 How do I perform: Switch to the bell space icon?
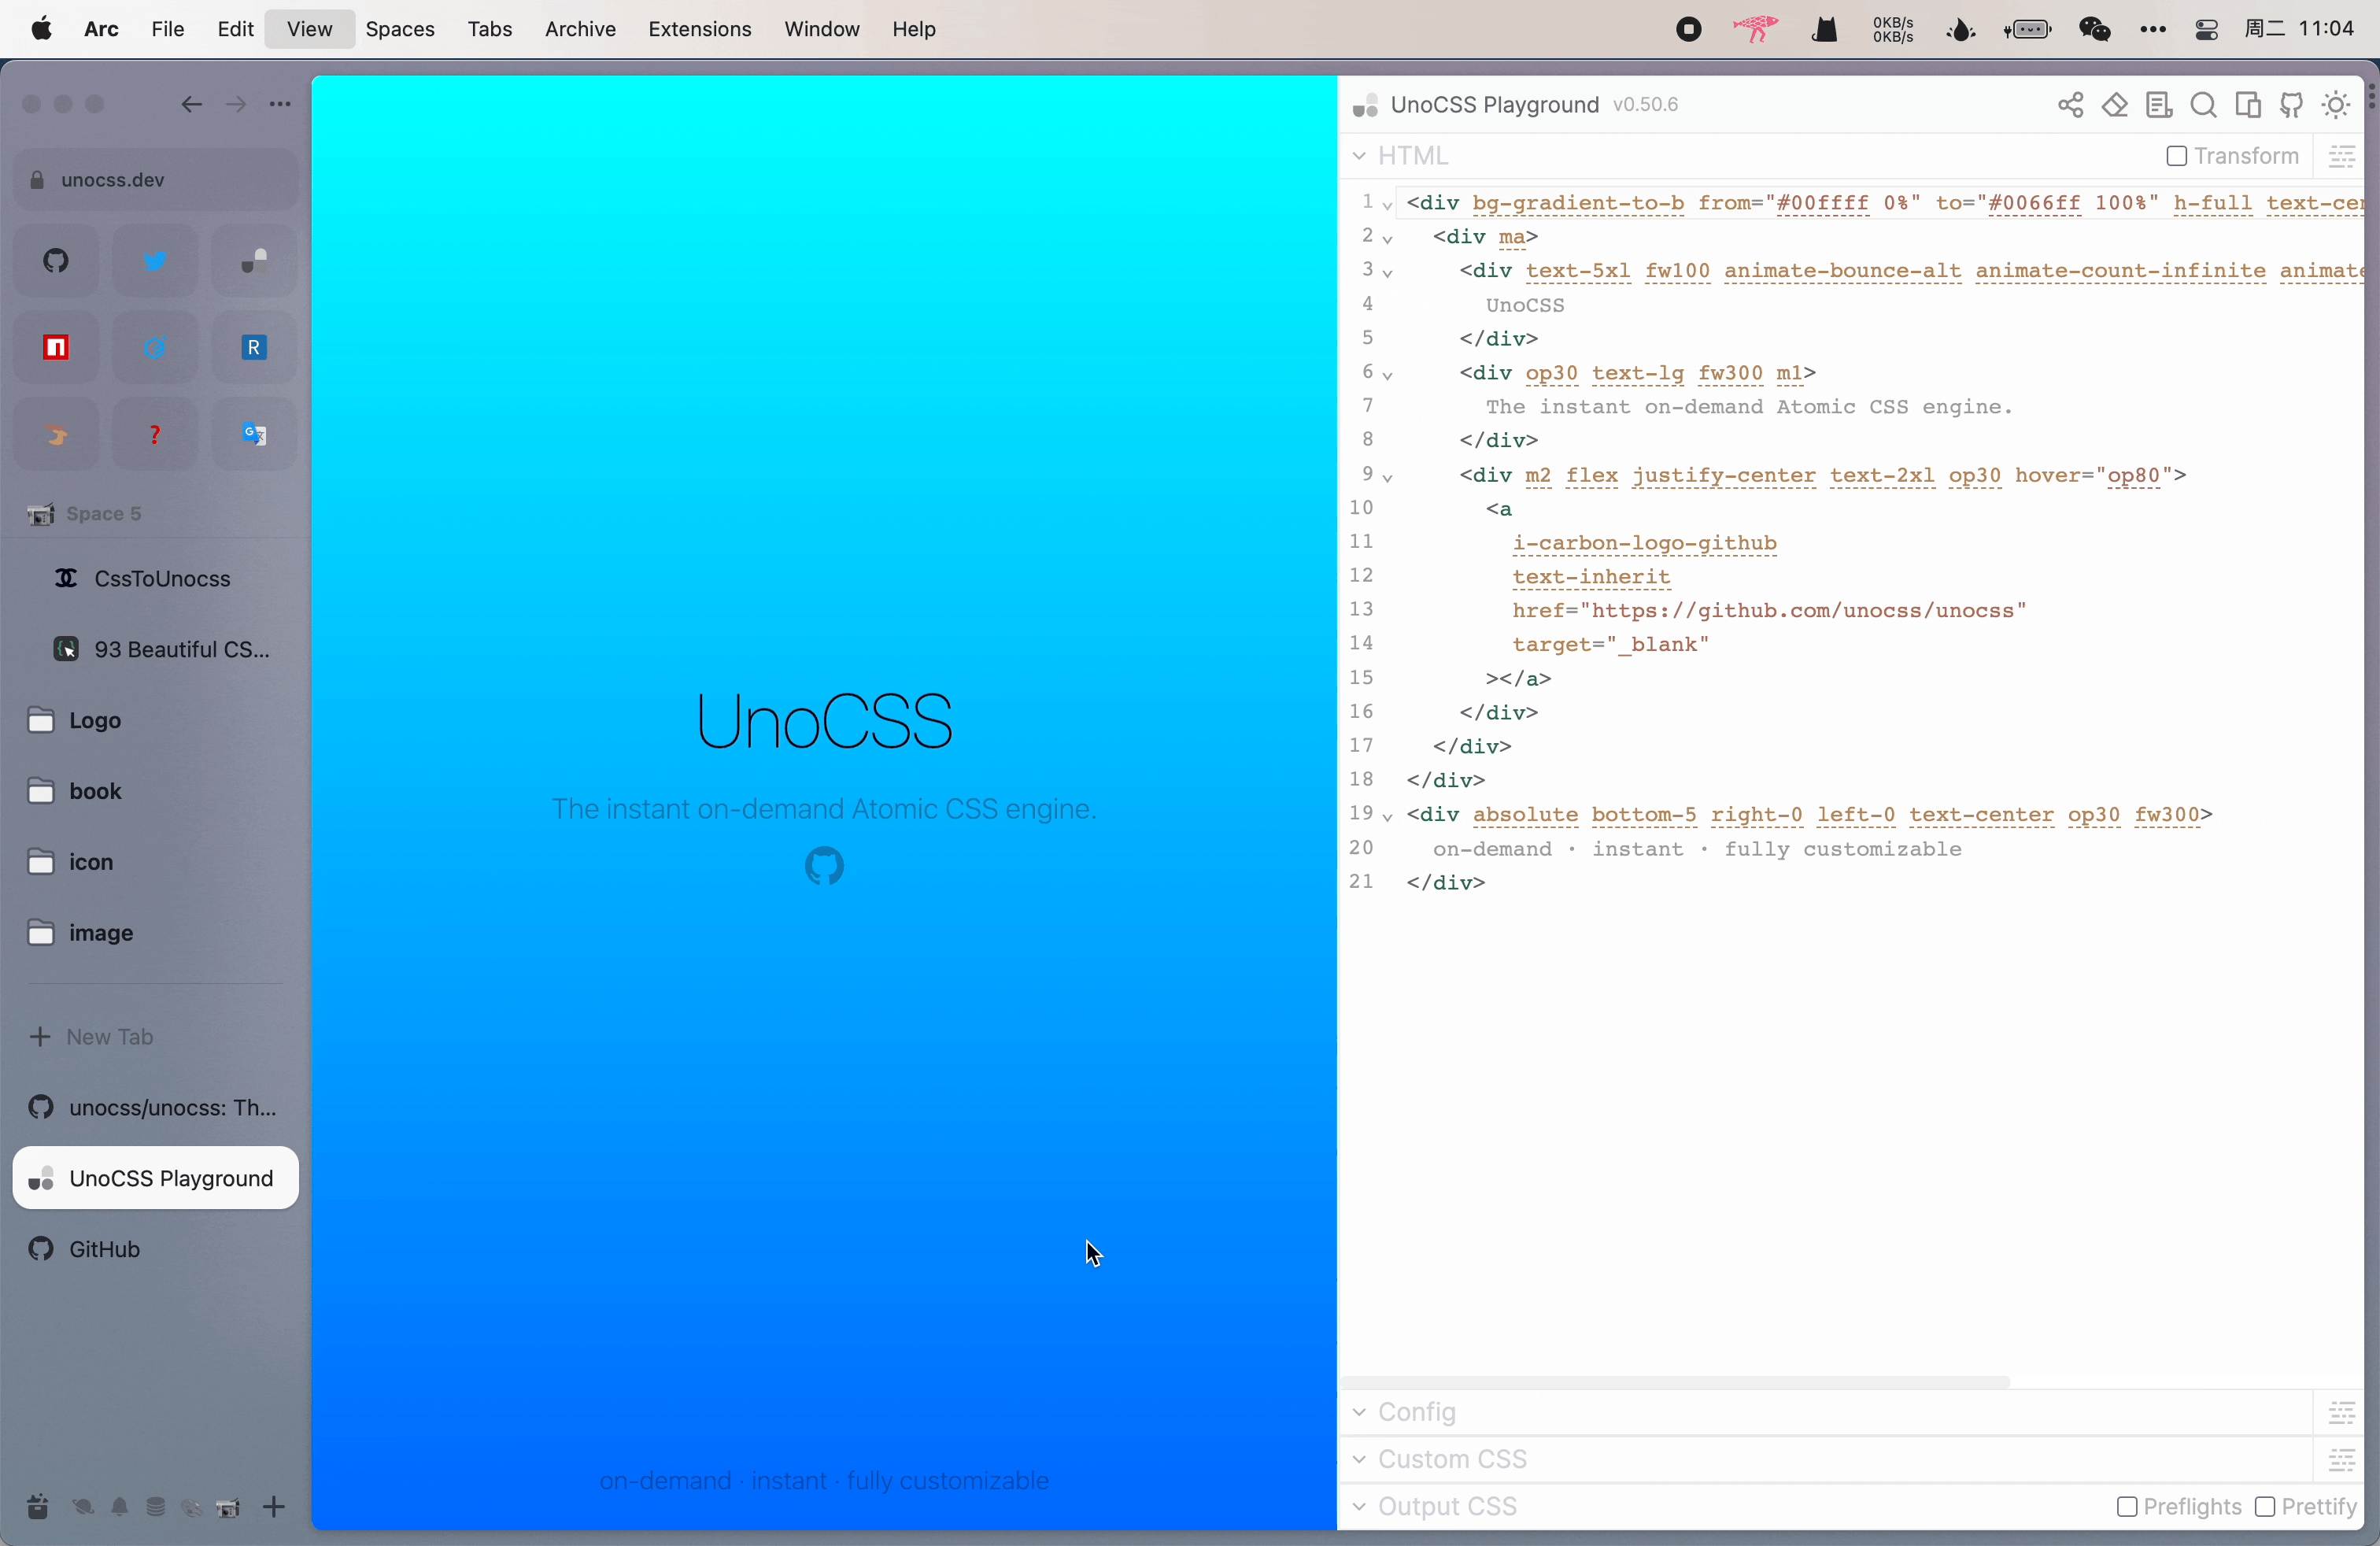[120, 1507]
